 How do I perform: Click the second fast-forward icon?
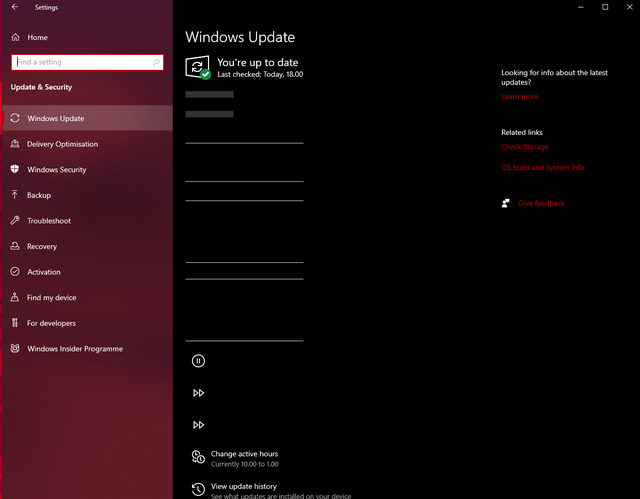pyautogui.click(x=198, y=425)
